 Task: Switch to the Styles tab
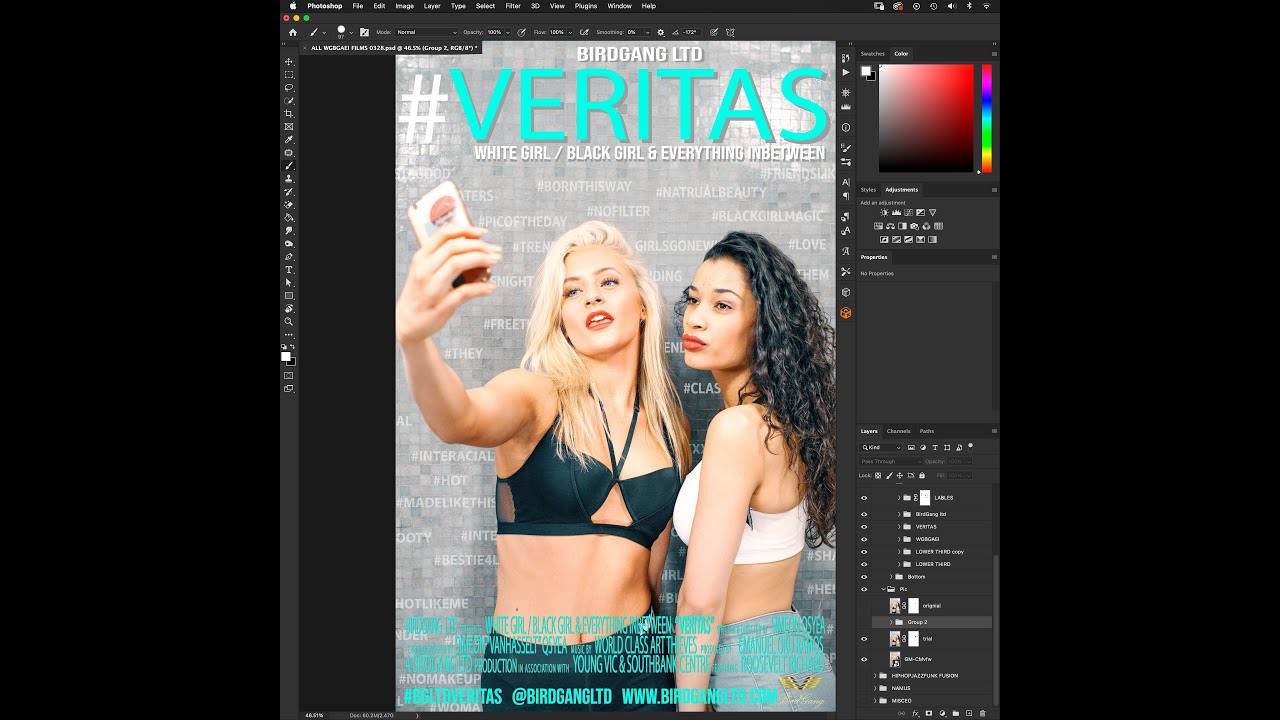click(868, 189)
